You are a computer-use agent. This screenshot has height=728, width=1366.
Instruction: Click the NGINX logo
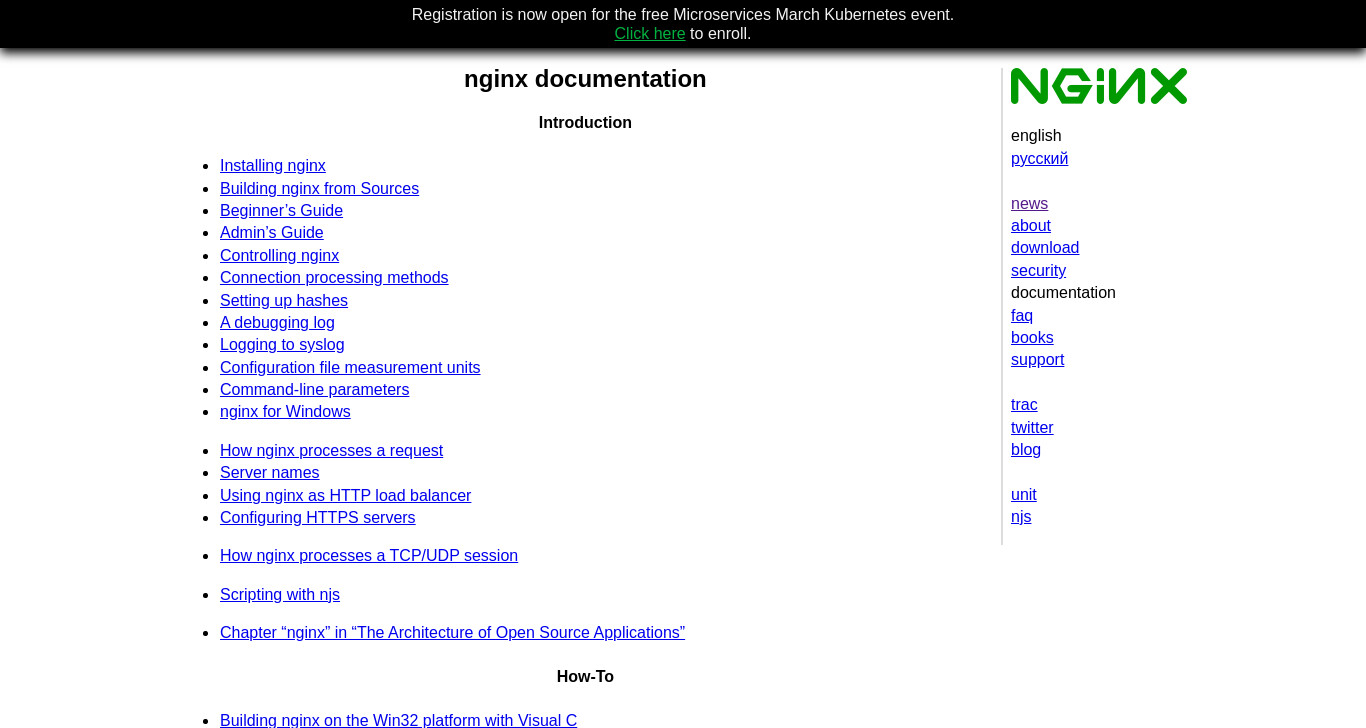tap(1099, 86)
